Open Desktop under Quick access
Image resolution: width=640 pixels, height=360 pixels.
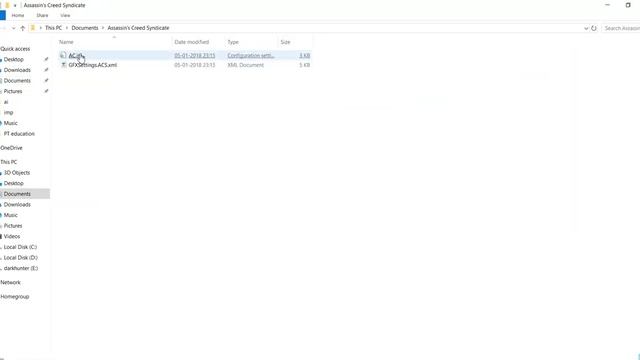(13, 59)
